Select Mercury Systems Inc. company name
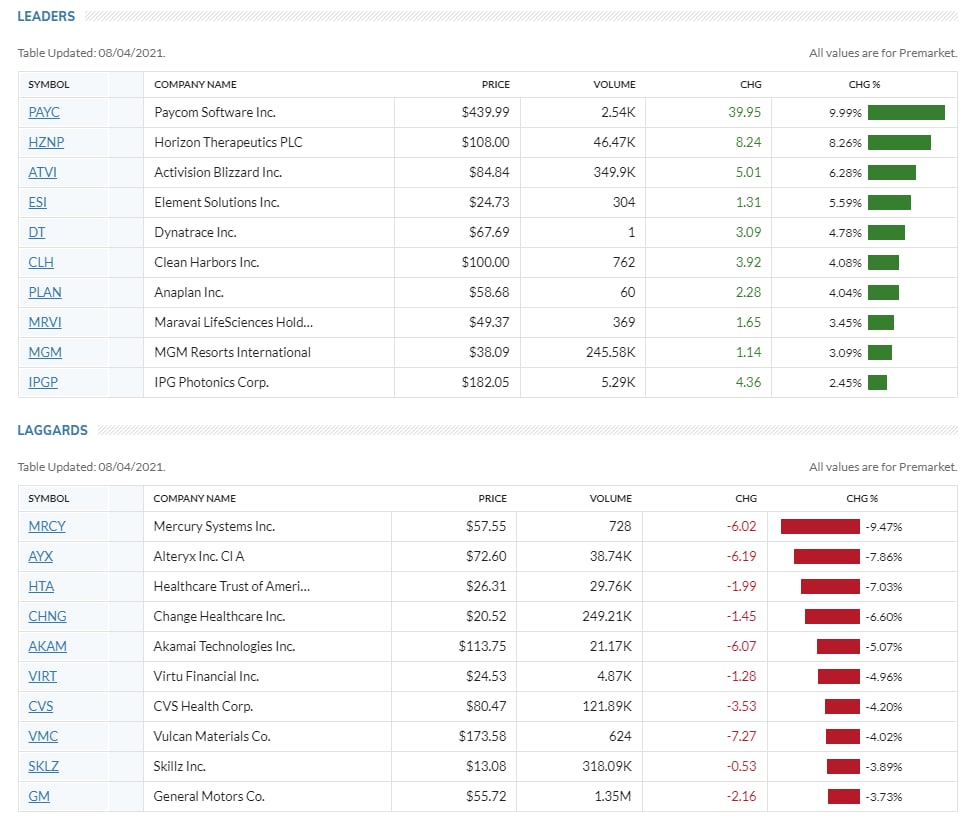 point(214,527)
